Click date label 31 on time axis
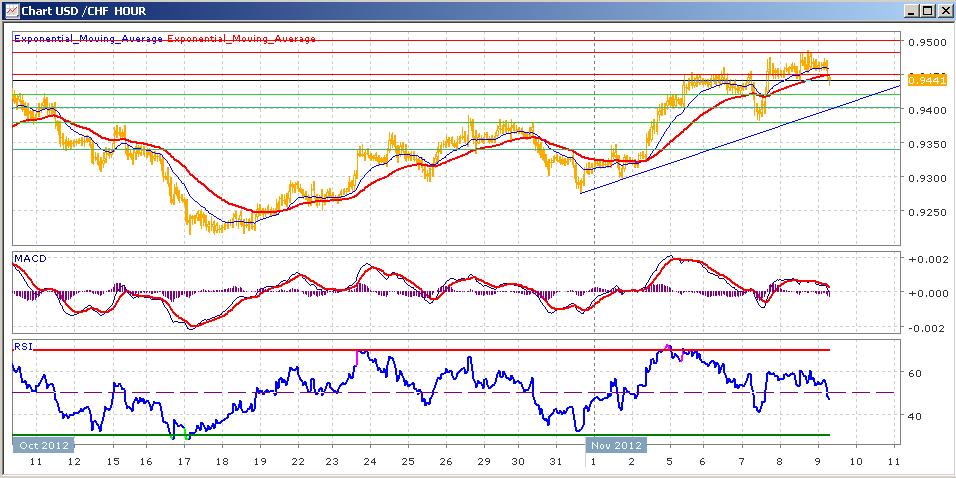The width and height of the screenshot is (956, 478). coord(555,462)
